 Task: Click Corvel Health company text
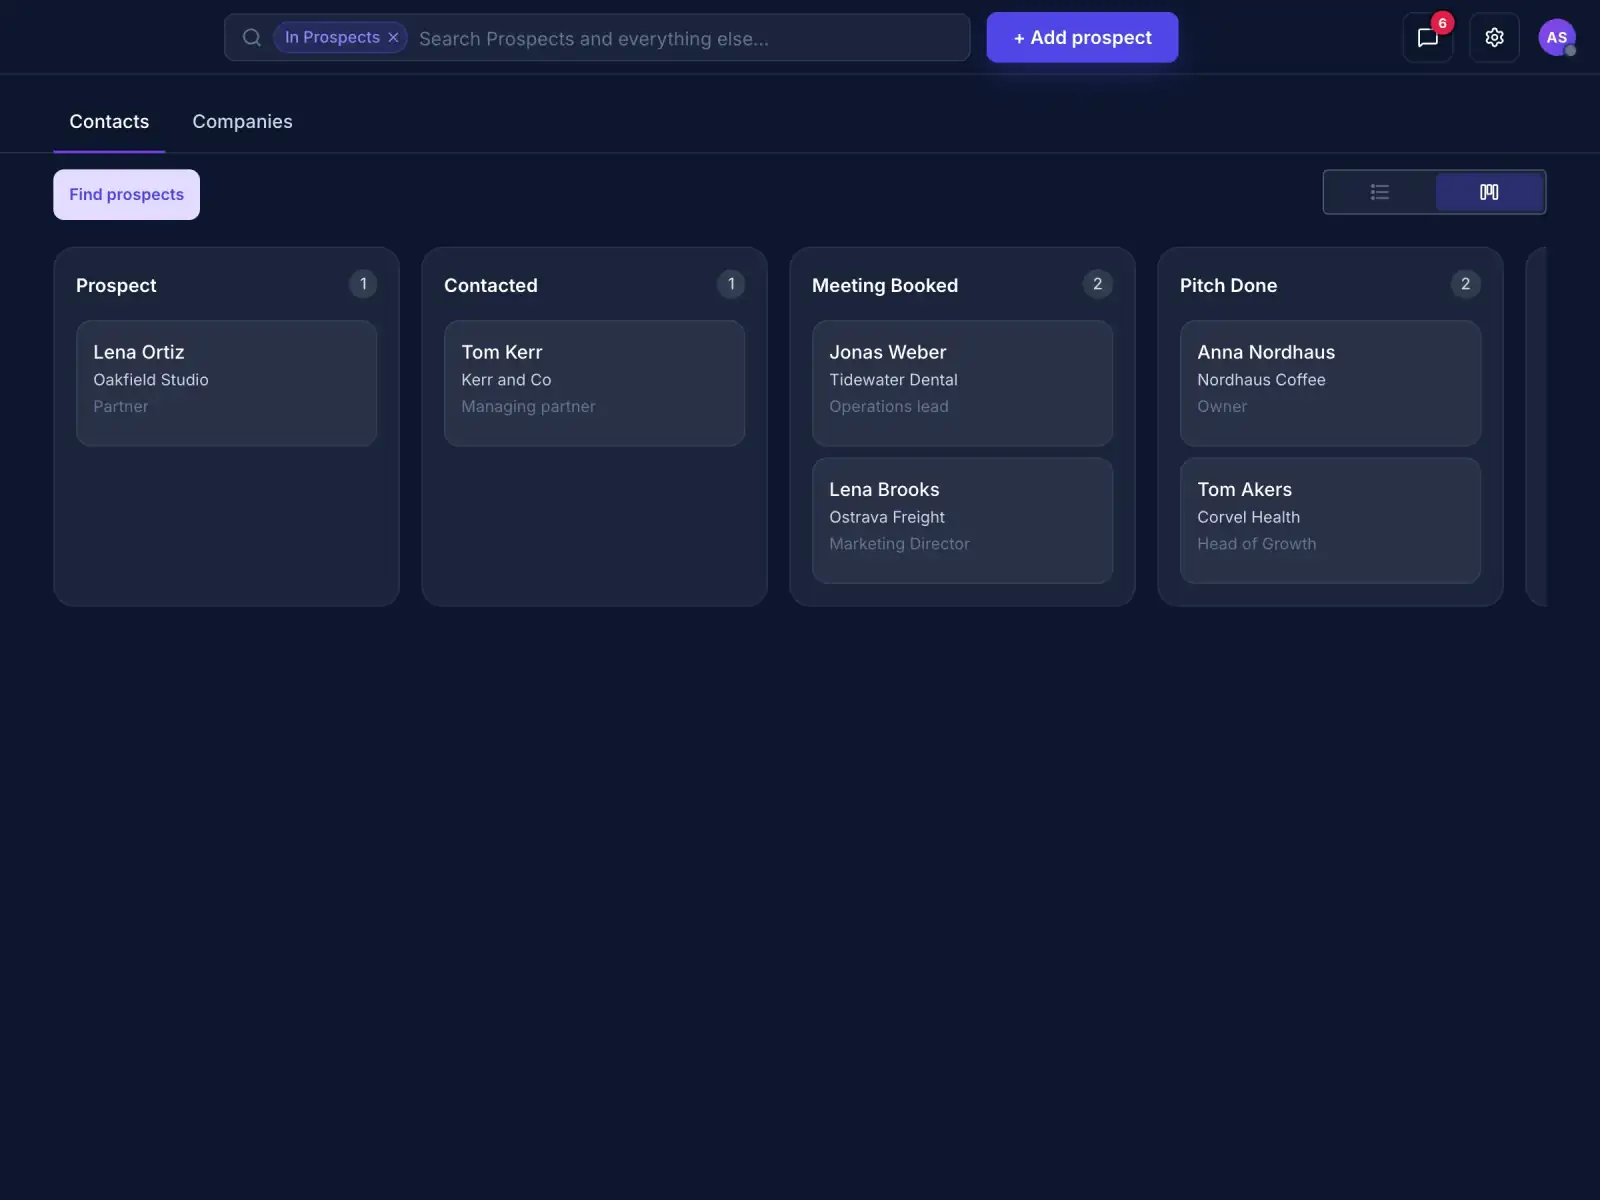click(x=1249, y=517)
